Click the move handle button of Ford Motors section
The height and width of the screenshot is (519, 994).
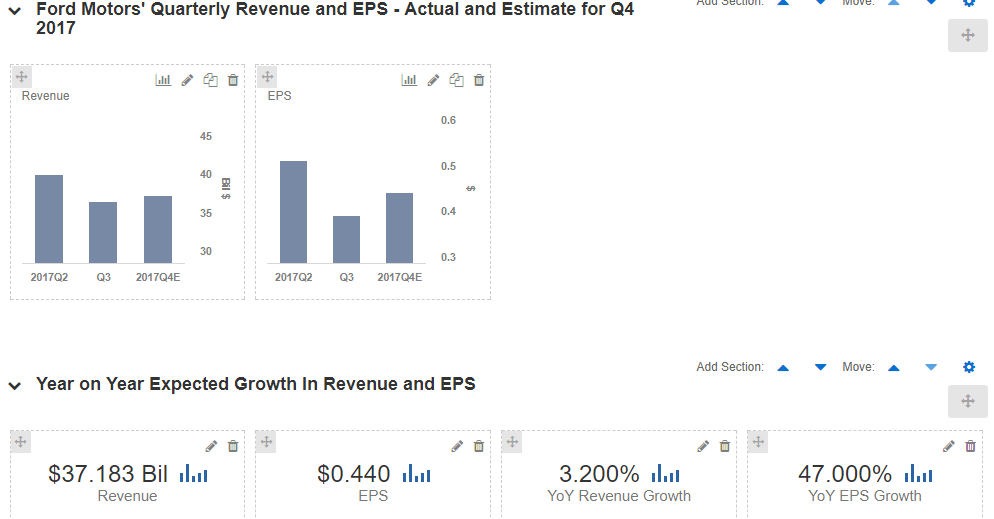click(967, 35)
